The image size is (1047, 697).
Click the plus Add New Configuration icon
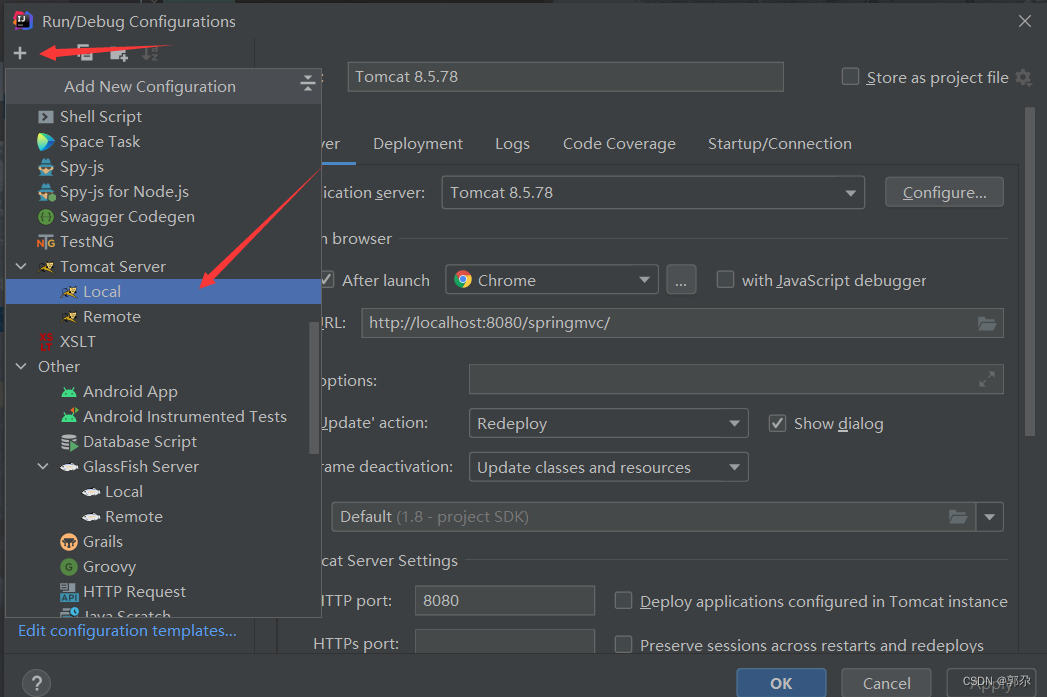click(20, 53)
